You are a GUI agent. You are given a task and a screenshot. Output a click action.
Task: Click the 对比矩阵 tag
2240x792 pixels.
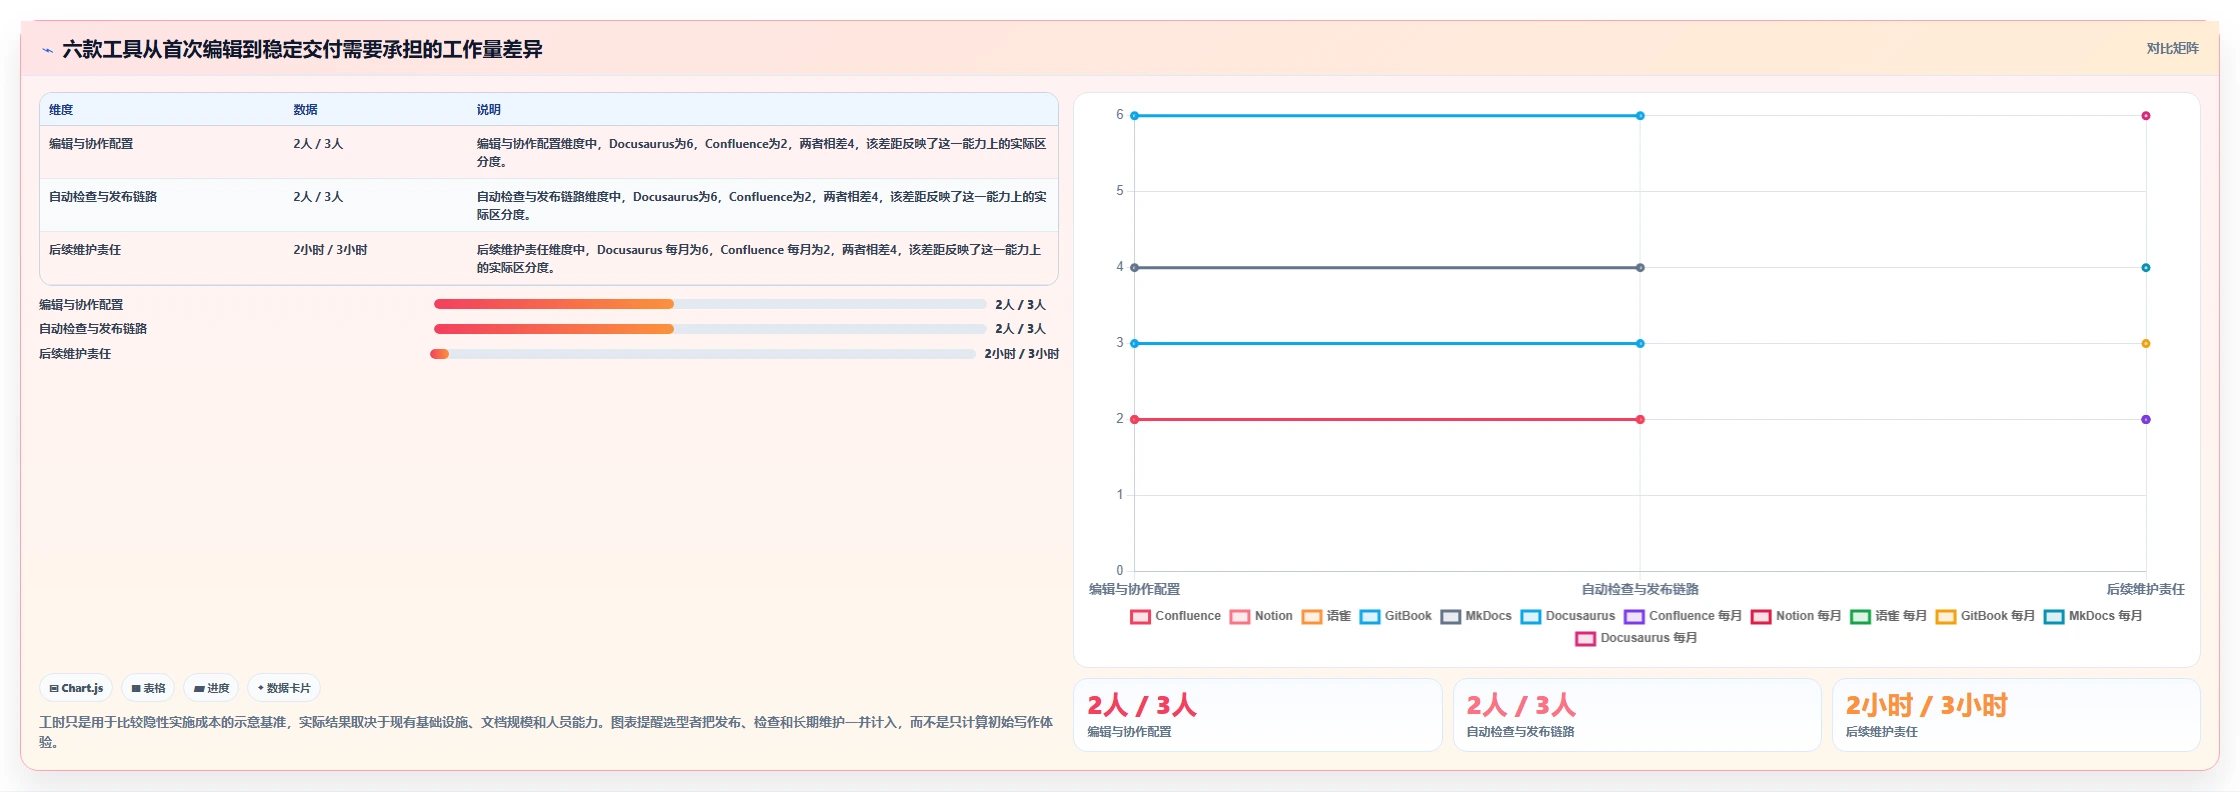point(2172,49)
